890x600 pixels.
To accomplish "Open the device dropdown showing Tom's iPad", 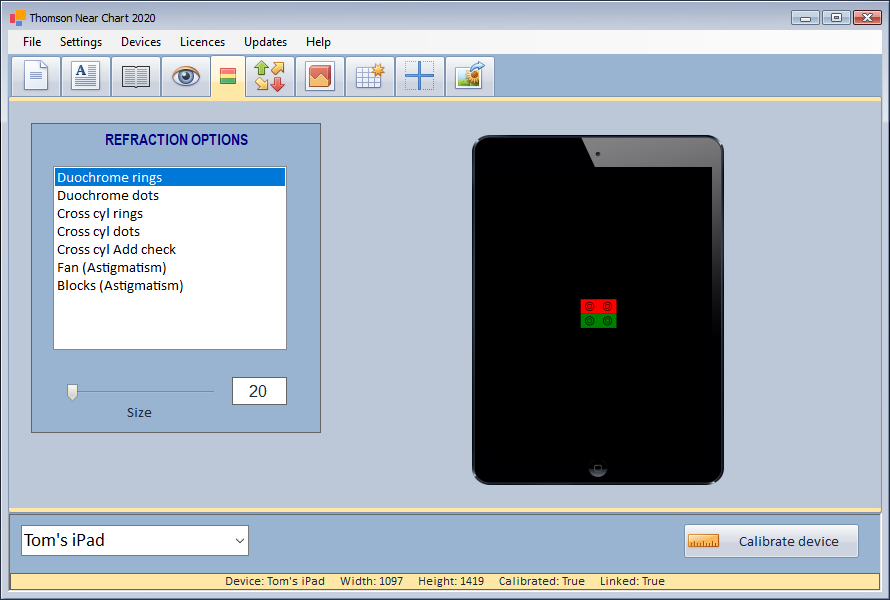I will coord(135,541).
